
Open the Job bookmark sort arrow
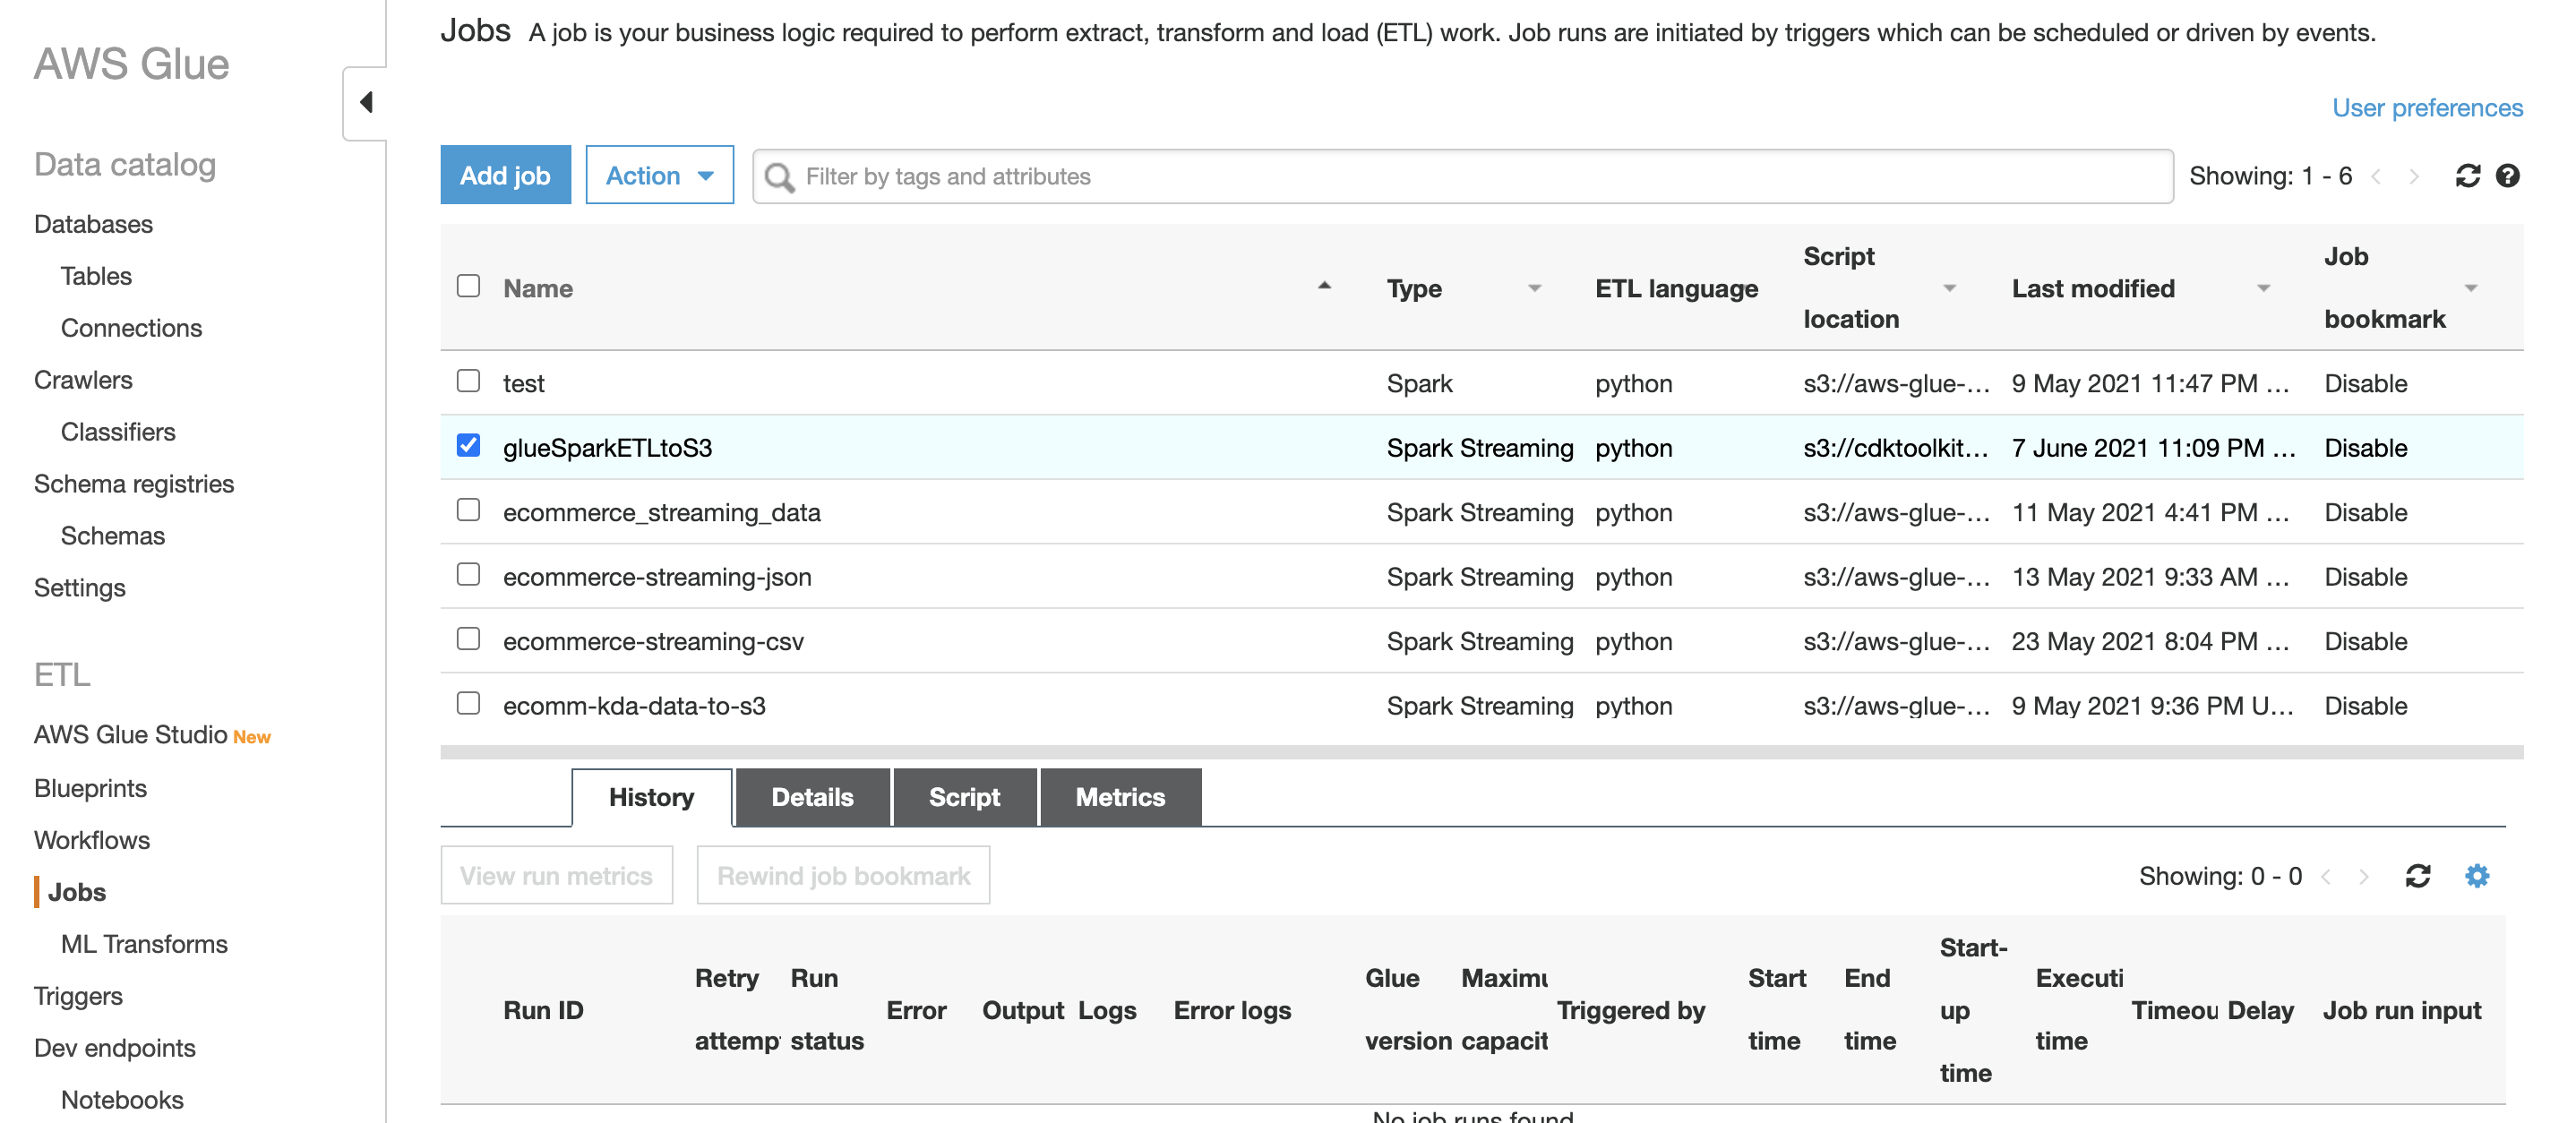click(x=2470, y=288)
